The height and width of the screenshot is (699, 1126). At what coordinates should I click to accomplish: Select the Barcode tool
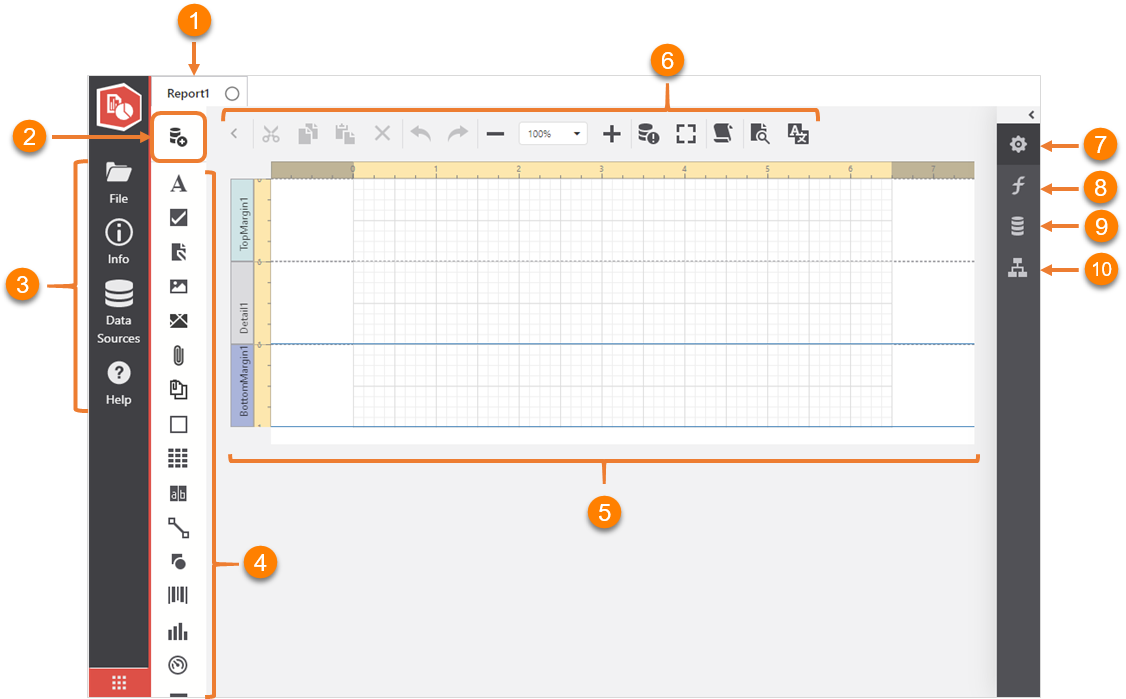click(x=177, y=595)
